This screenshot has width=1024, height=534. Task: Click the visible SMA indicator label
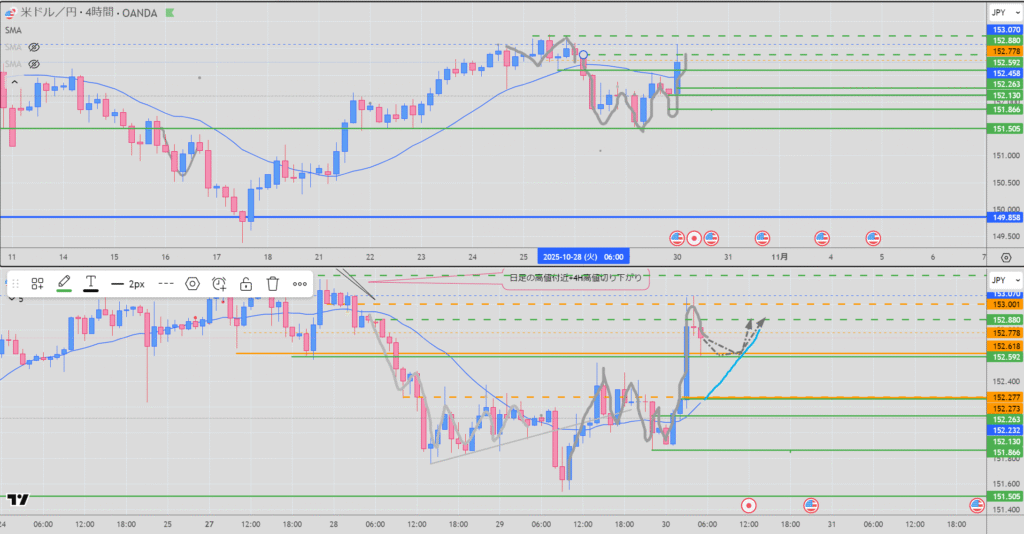pyautogui.click(x=13, y=30)
